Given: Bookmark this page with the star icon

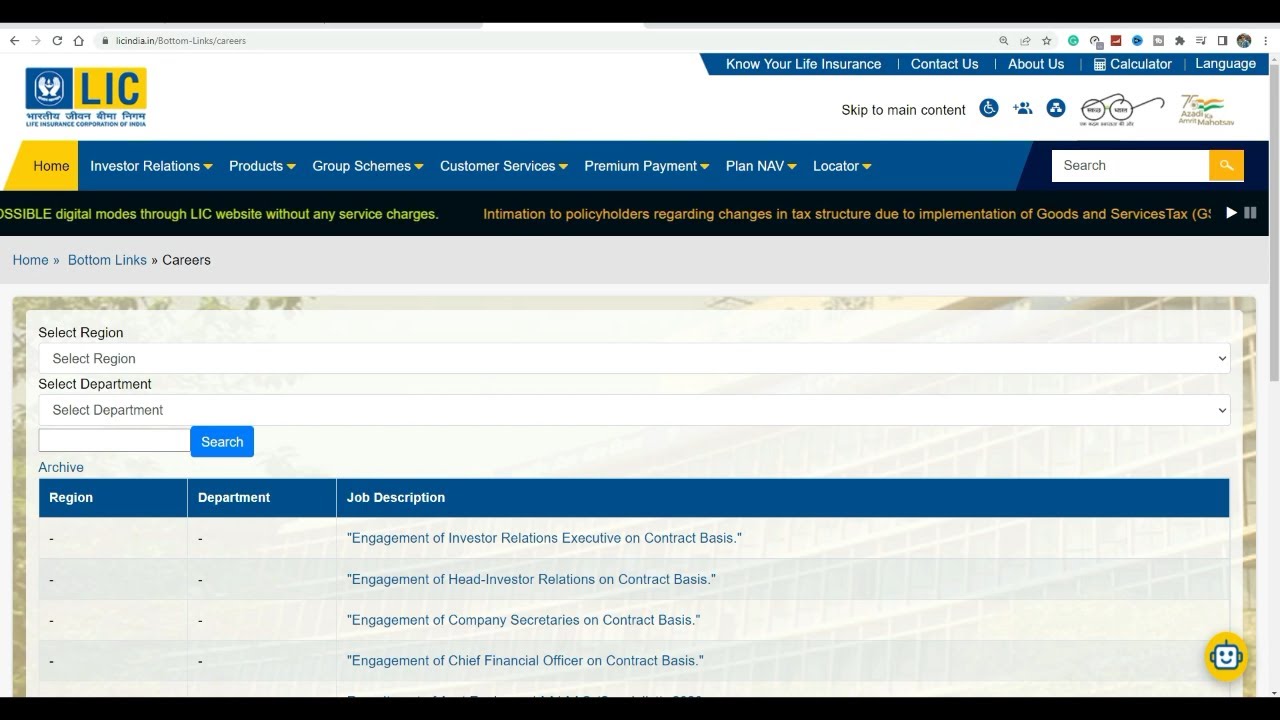Looking at the screenshot, I should pyautogui.click(x=1047, y=41).
